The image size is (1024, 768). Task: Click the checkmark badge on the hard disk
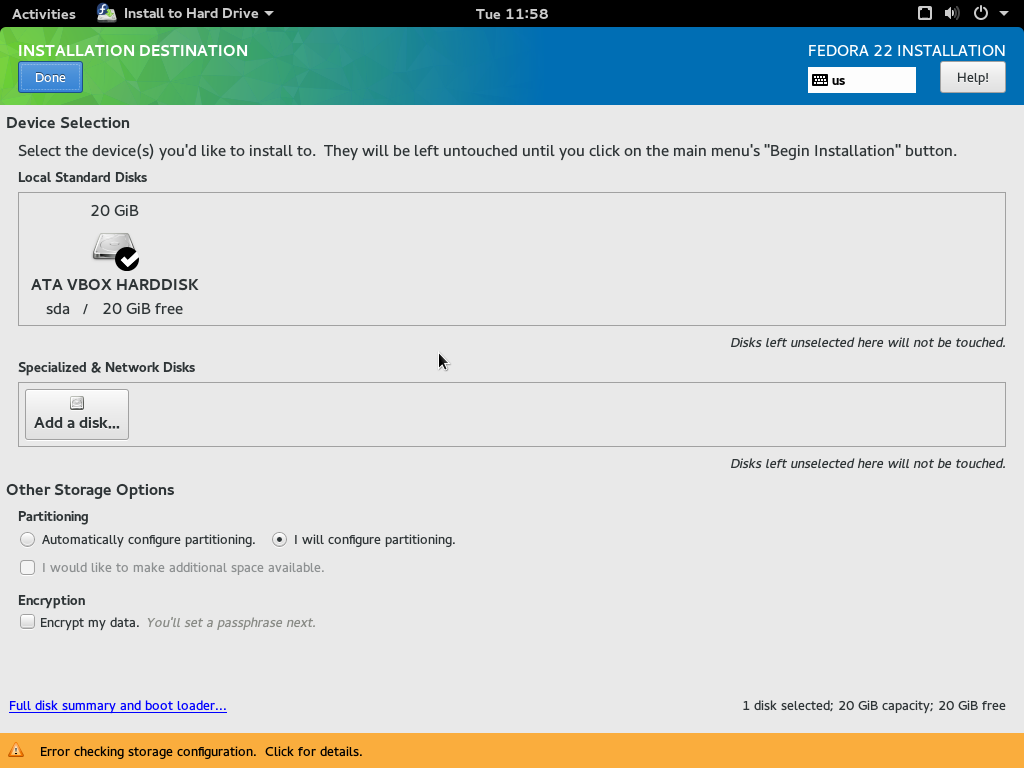(127, 259)
